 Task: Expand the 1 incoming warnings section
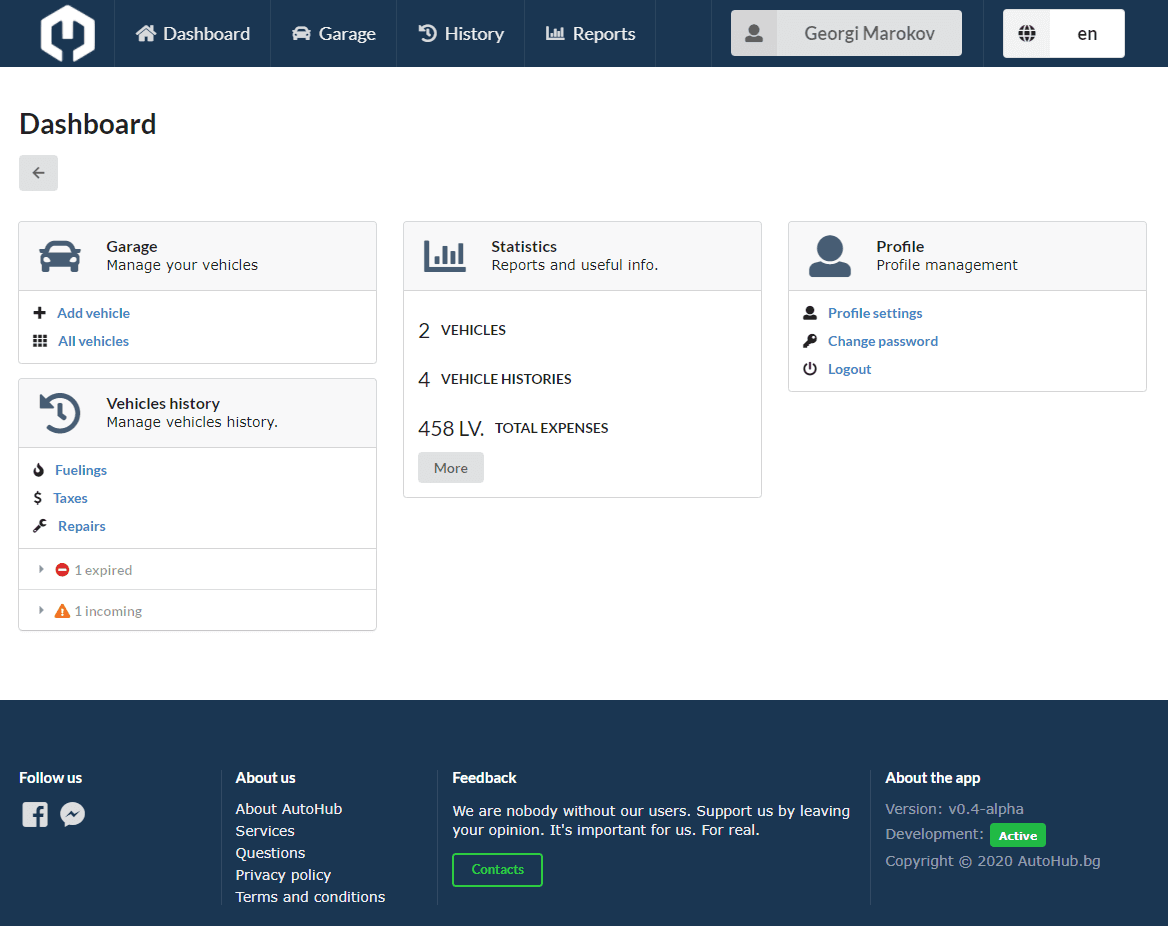point(99,611)
